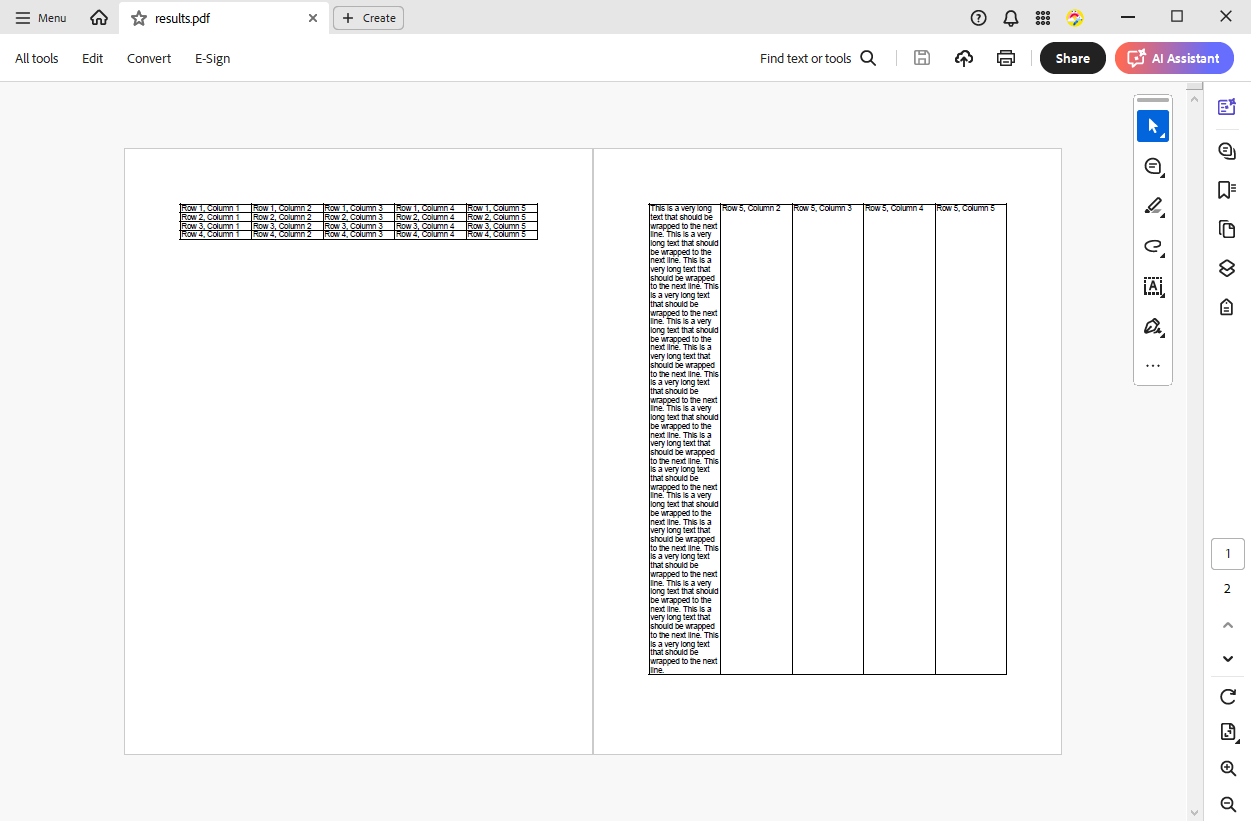The height and width of the screenshot is (821, 1251).
Task: Open the Convert menu
Action: 149,58
